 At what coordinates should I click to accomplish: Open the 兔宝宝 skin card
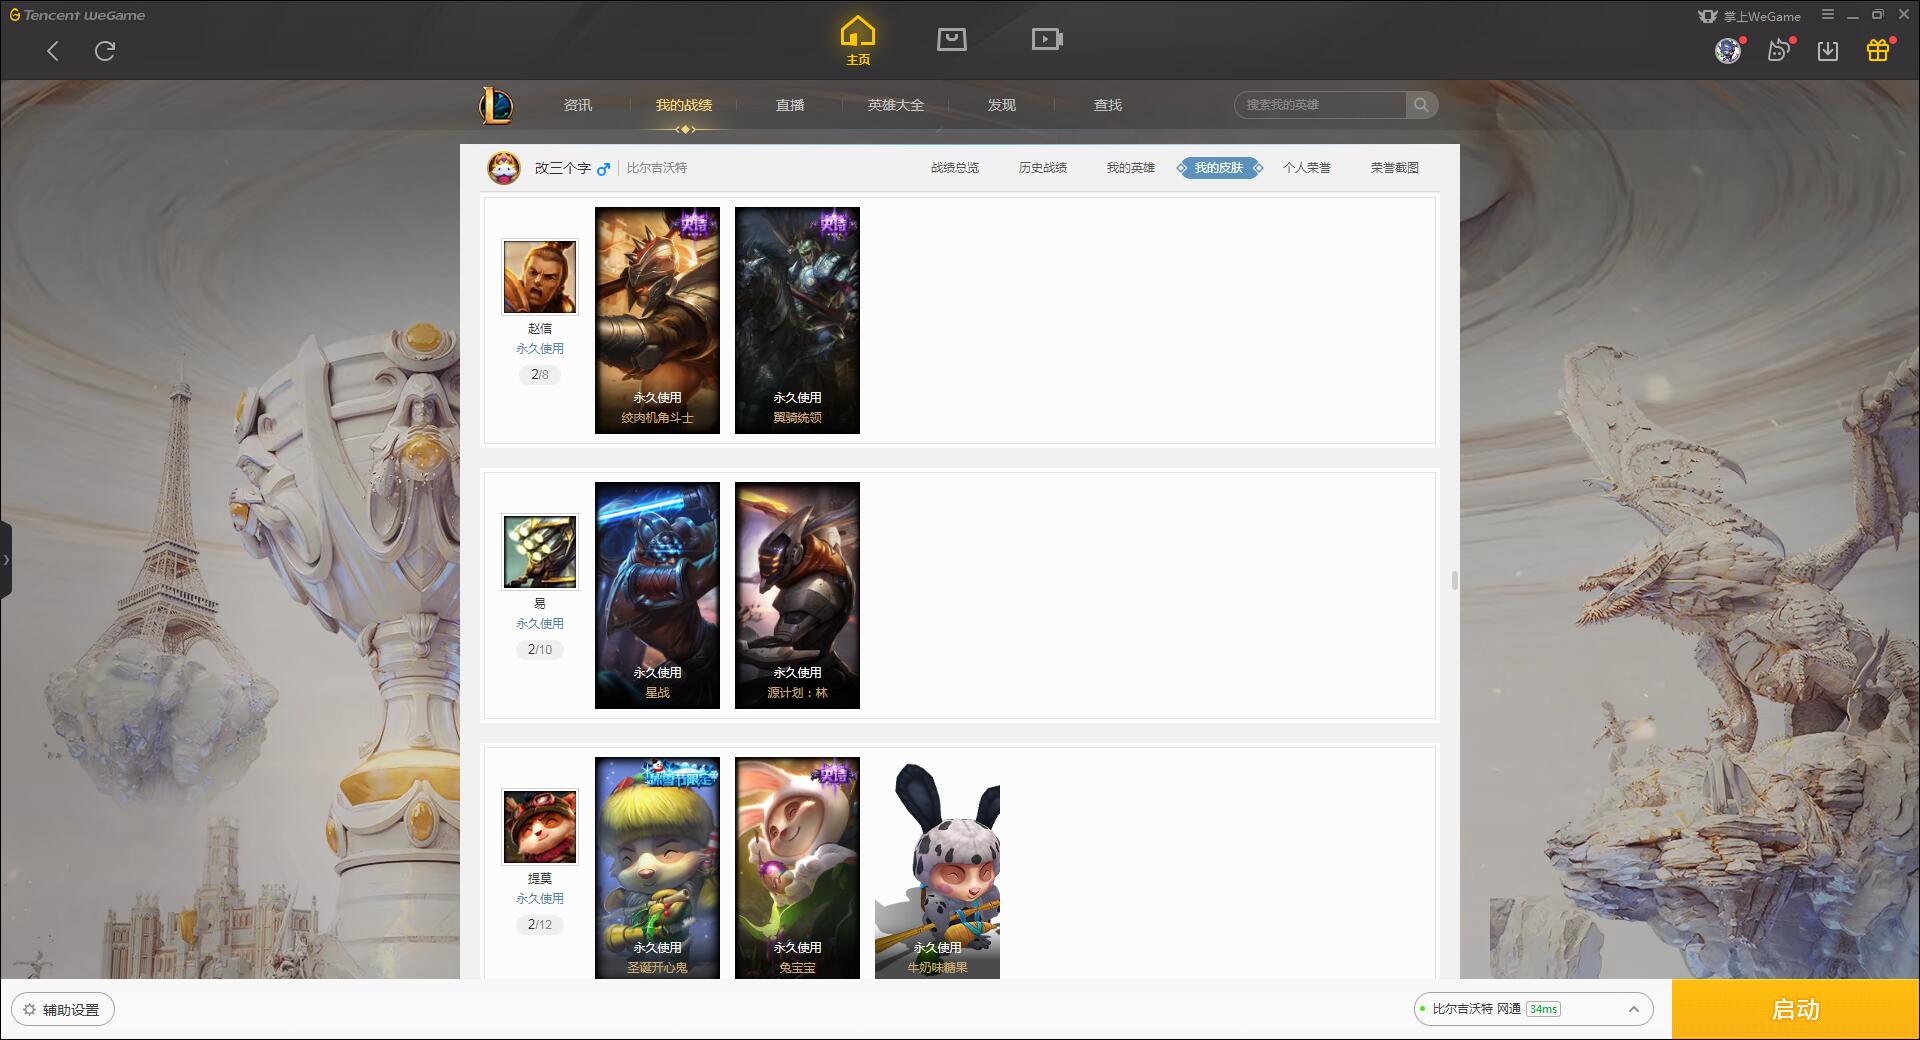tap(797, 868)
